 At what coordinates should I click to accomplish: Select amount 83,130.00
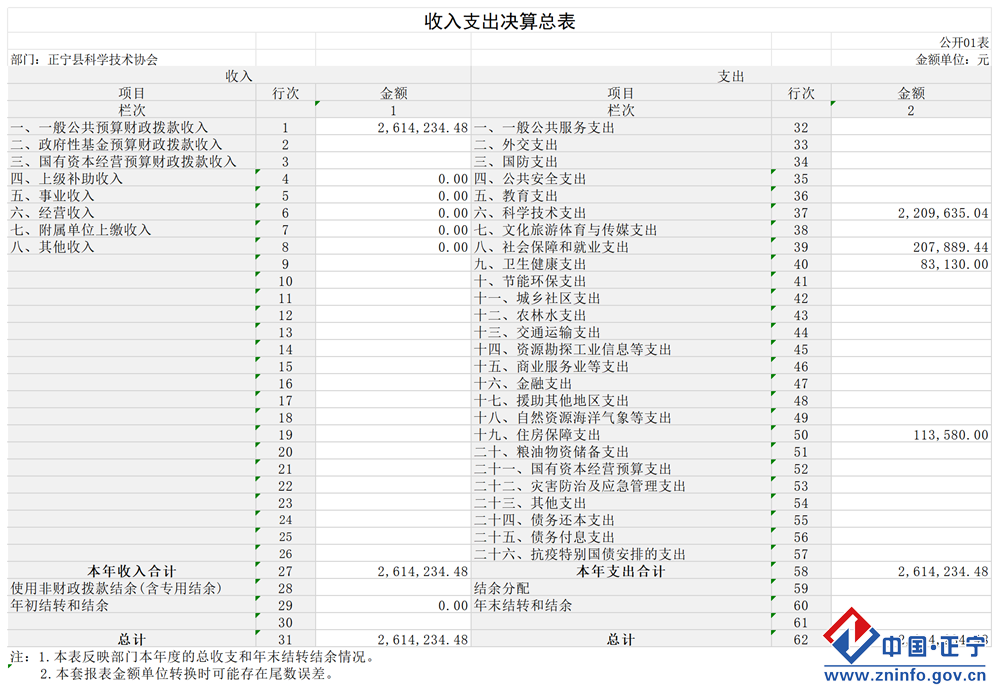(x=954, y=264)
